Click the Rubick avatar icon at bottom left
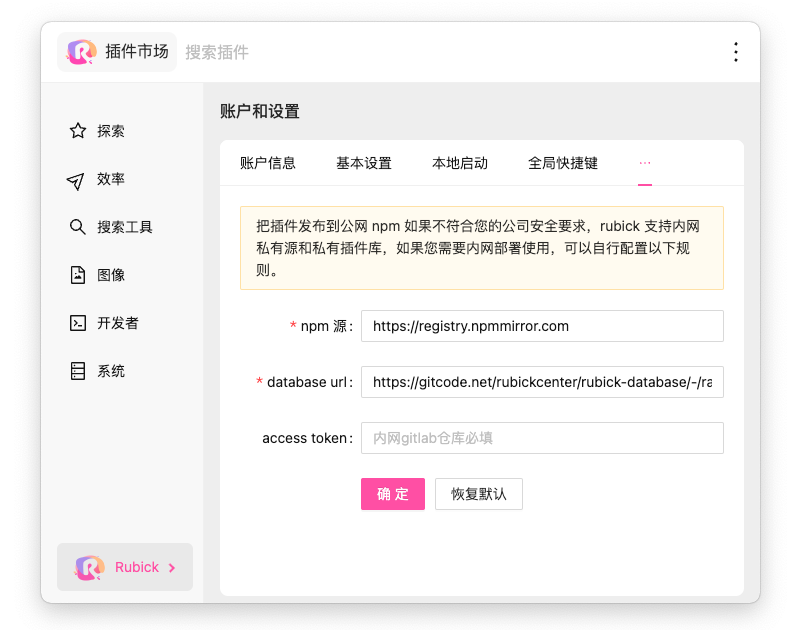This screenshot has width=799, height=630. [x=90, y=567]
